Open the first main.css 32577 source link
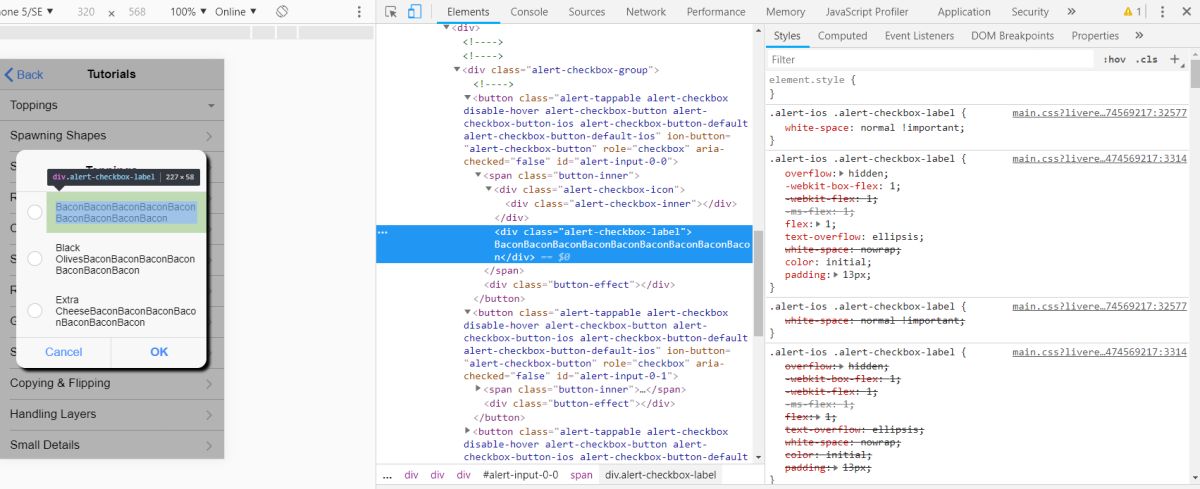This screenshot has width=1200, height=489. tap(1099, 113)
